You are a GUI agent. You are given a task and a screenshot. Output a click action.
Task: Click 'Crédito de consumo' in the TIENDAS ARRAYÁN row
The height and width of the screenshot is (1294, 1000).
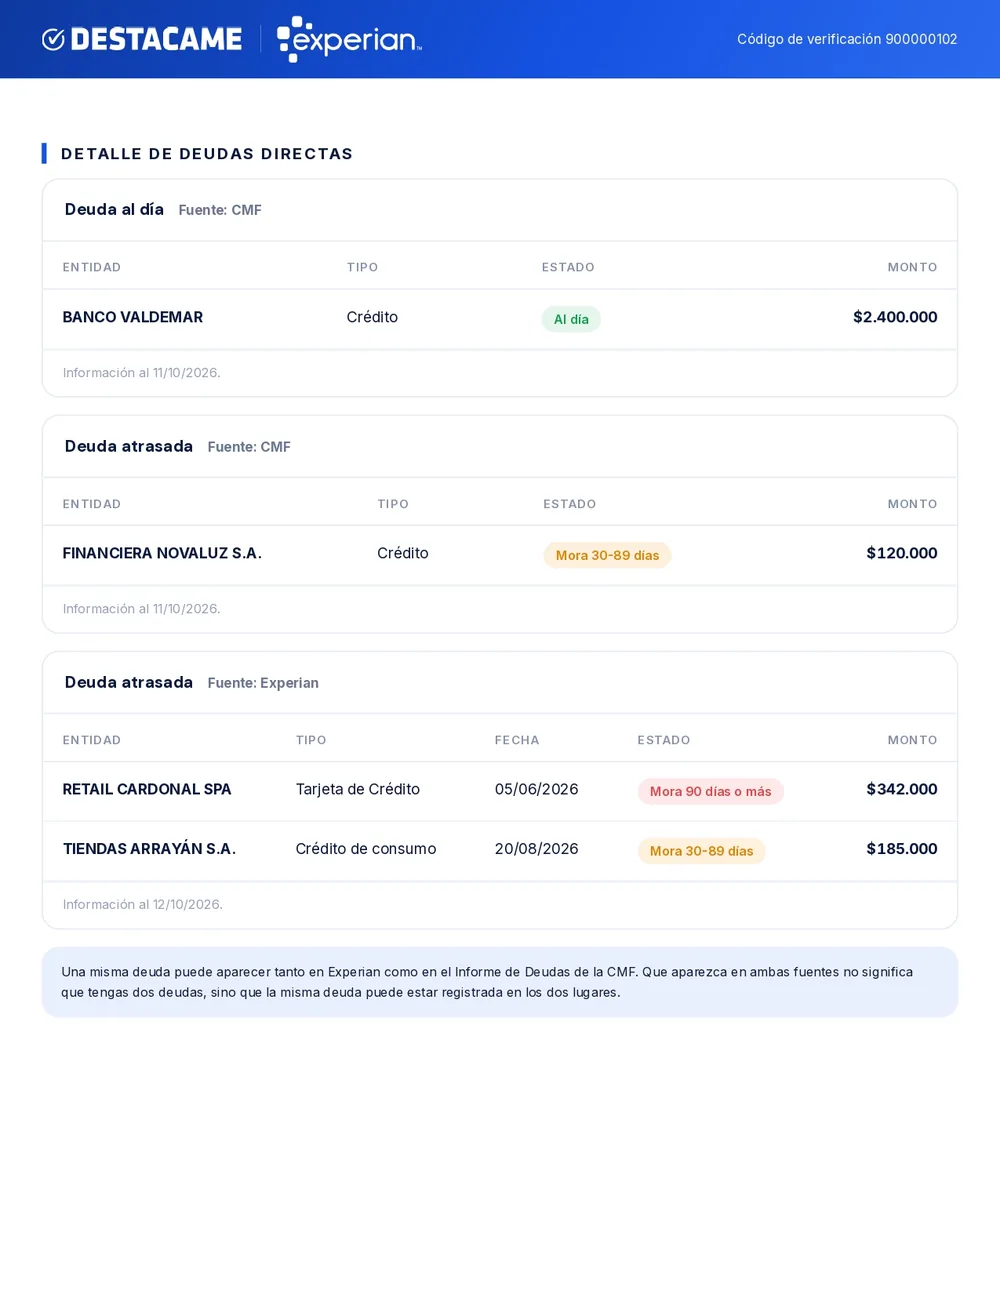point(366,849)
